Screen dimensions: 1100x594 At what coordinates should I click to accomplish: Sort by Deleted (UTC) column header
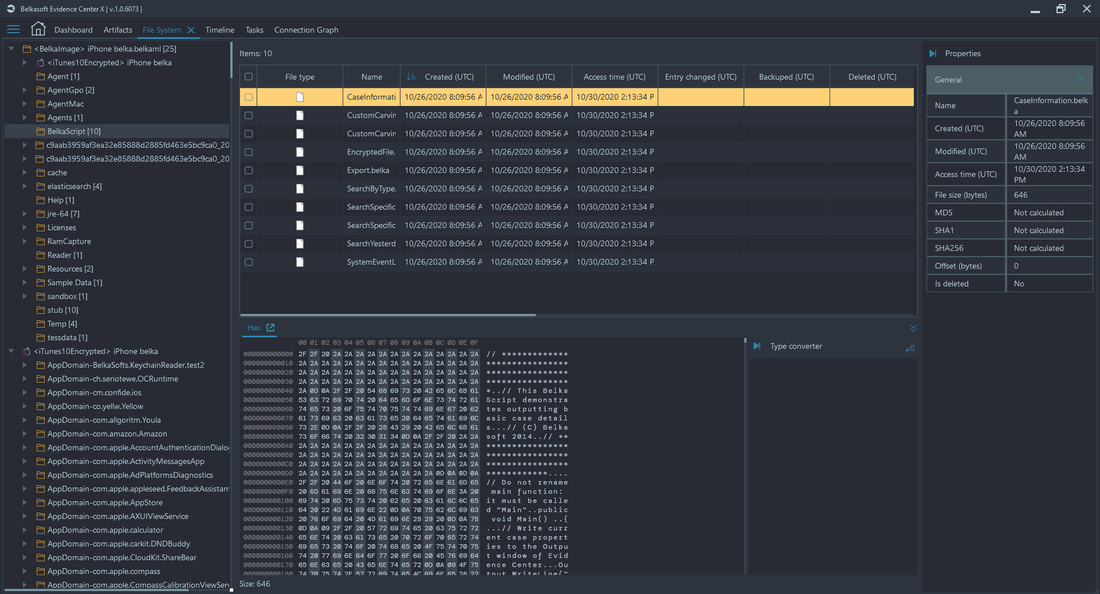click(x=872, y=76)
